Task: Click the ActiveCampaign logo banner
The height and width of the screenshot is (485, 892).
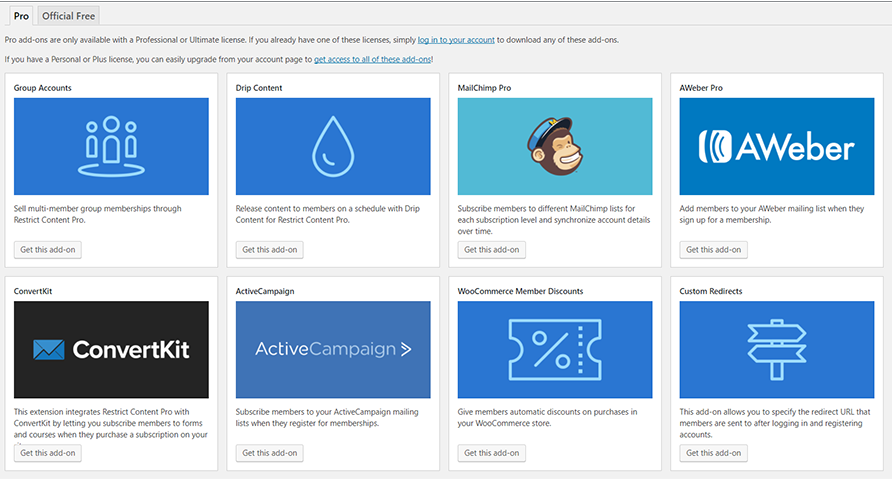Action: (x=333, y=349)
